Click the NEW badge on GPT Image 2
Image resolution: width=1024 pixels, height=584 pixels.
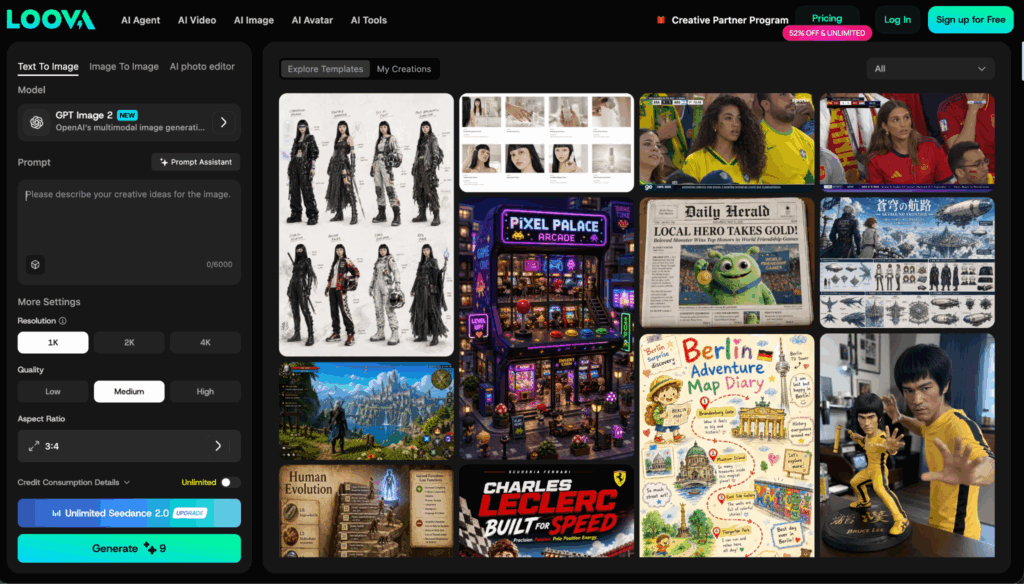coord(127,115)
